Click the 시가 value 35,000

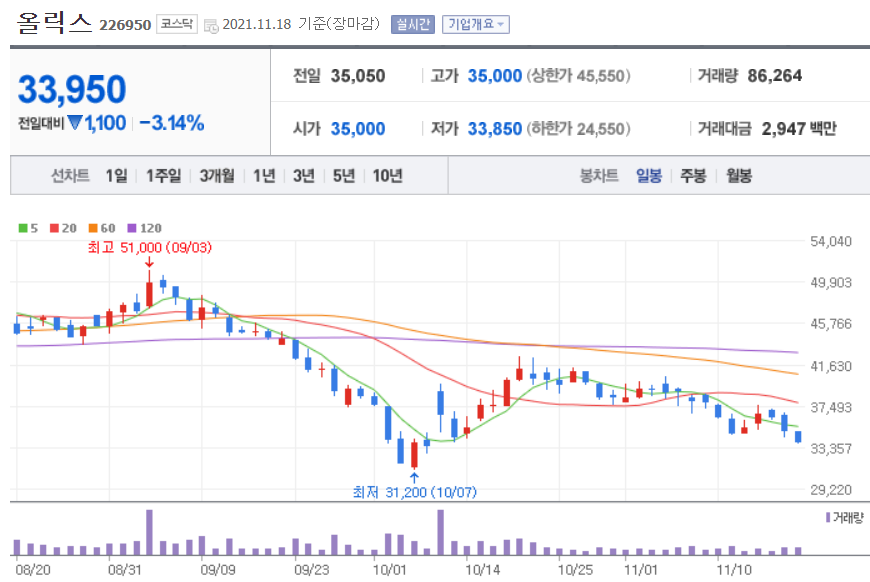tap(358, 129)
